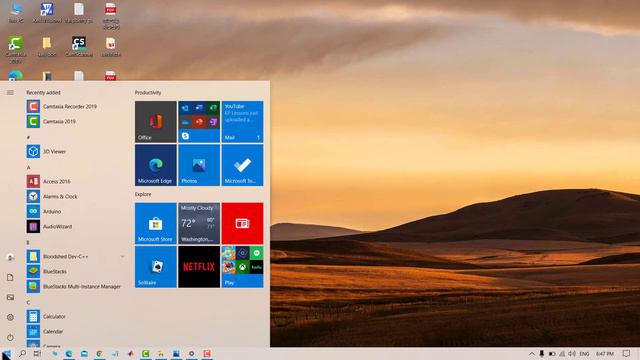Click the microphone icon in system tray
640x360 pixels.
[541, 353]
